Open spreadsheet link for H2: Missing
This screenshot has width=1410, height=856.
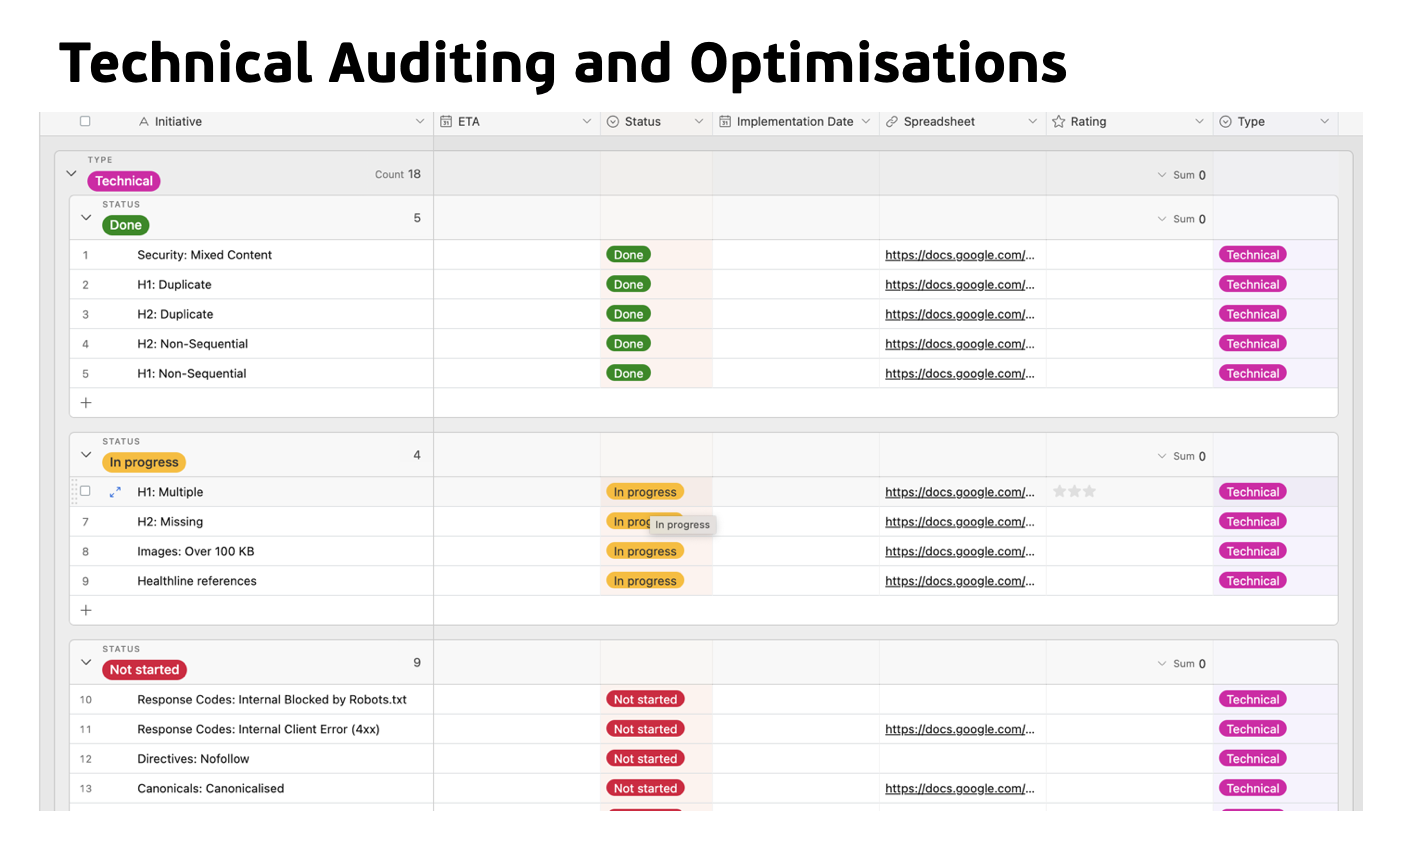[960, 522]
